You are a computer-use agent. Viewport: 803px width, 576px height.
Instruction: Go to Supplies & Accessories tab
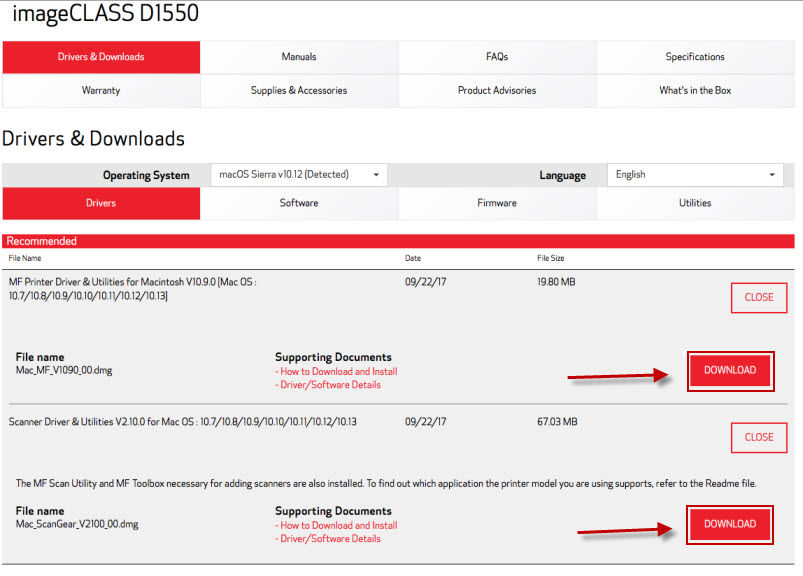point(299,91)
